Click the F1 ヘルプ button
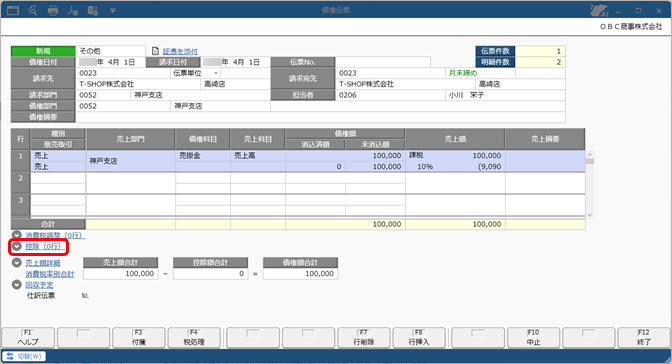This screenshot has height=364, width=672. tap(28, 337)
